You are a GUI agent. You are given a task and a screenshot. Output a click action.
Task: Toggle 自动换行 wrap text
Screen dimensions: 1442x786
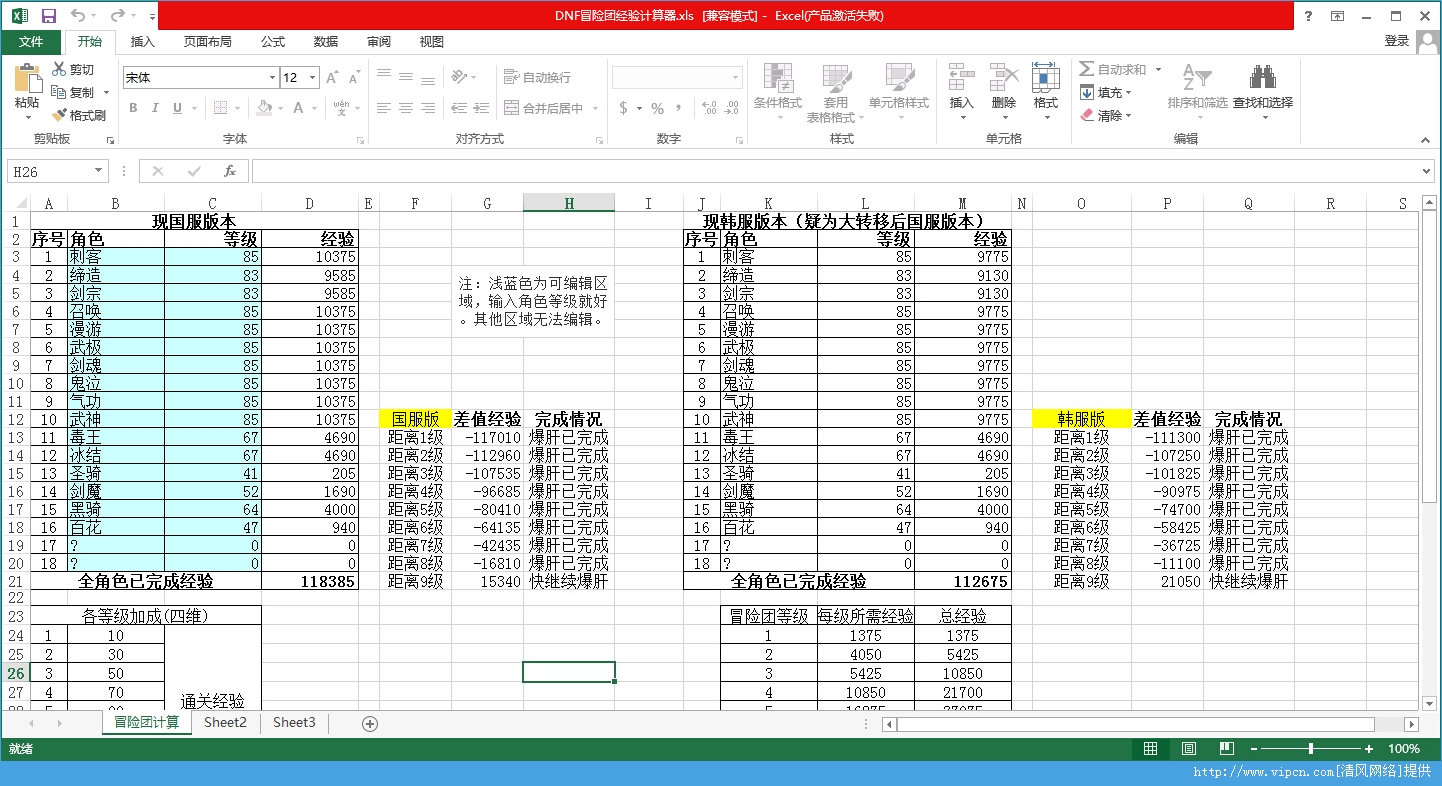[537, 77]
